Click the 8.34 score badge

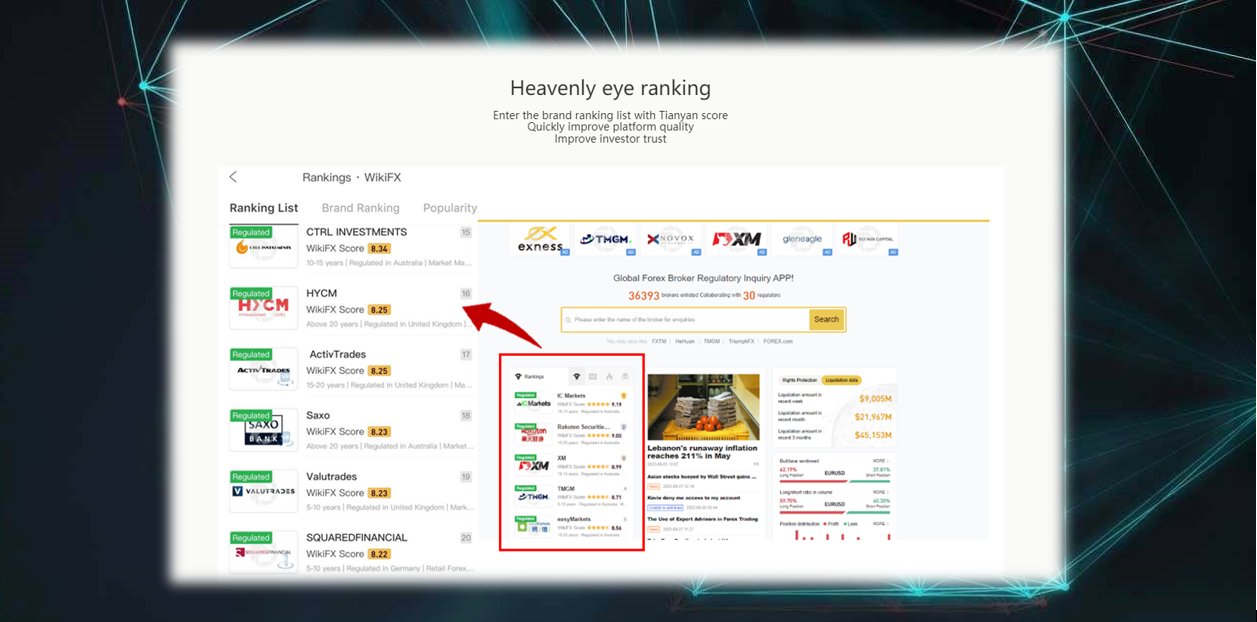pyautogui.click(x=379, y=249)
